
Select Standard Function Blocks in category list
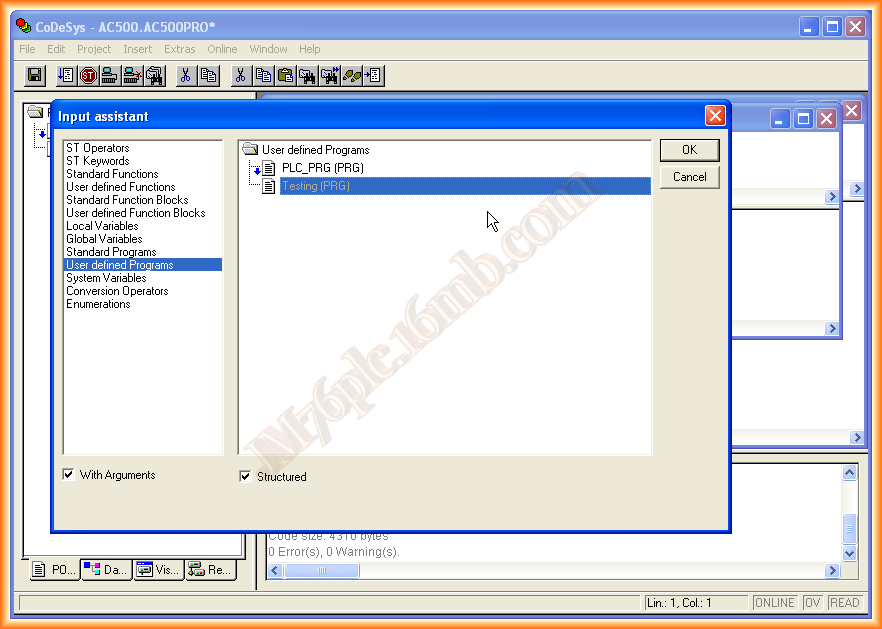127,200
